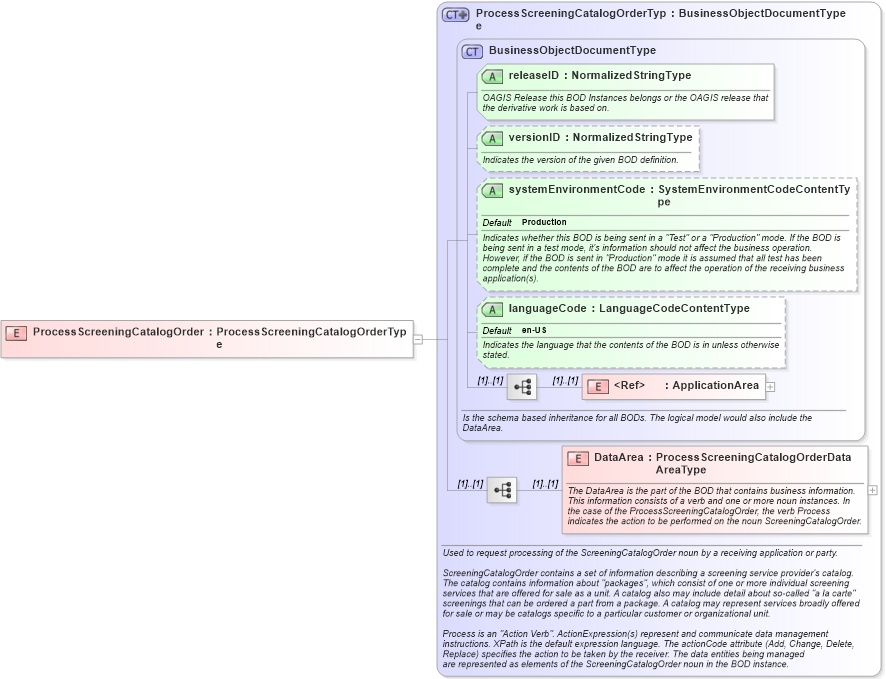The height and width of the screenshot is (679, 886).
Task: Click the sequence compositor icon before ApplicationArea
Action: (x=521, y=386)
